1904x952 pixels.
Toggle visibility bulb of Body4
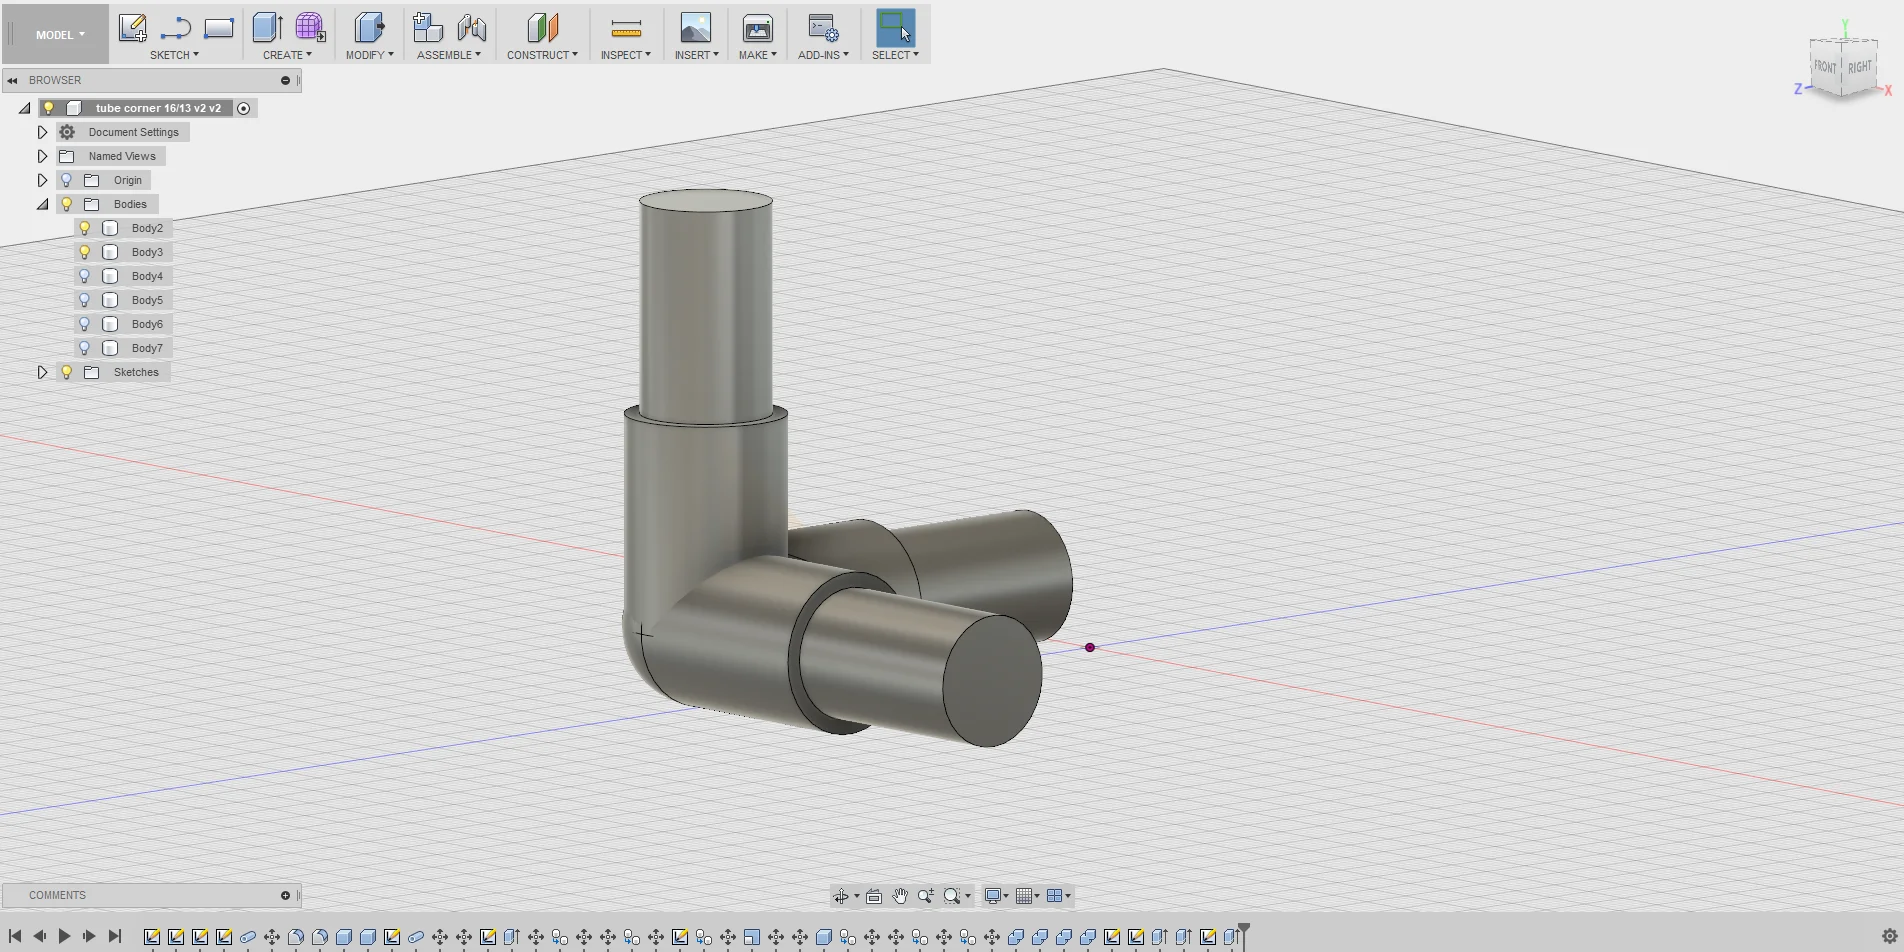click(x=85, y=276)
